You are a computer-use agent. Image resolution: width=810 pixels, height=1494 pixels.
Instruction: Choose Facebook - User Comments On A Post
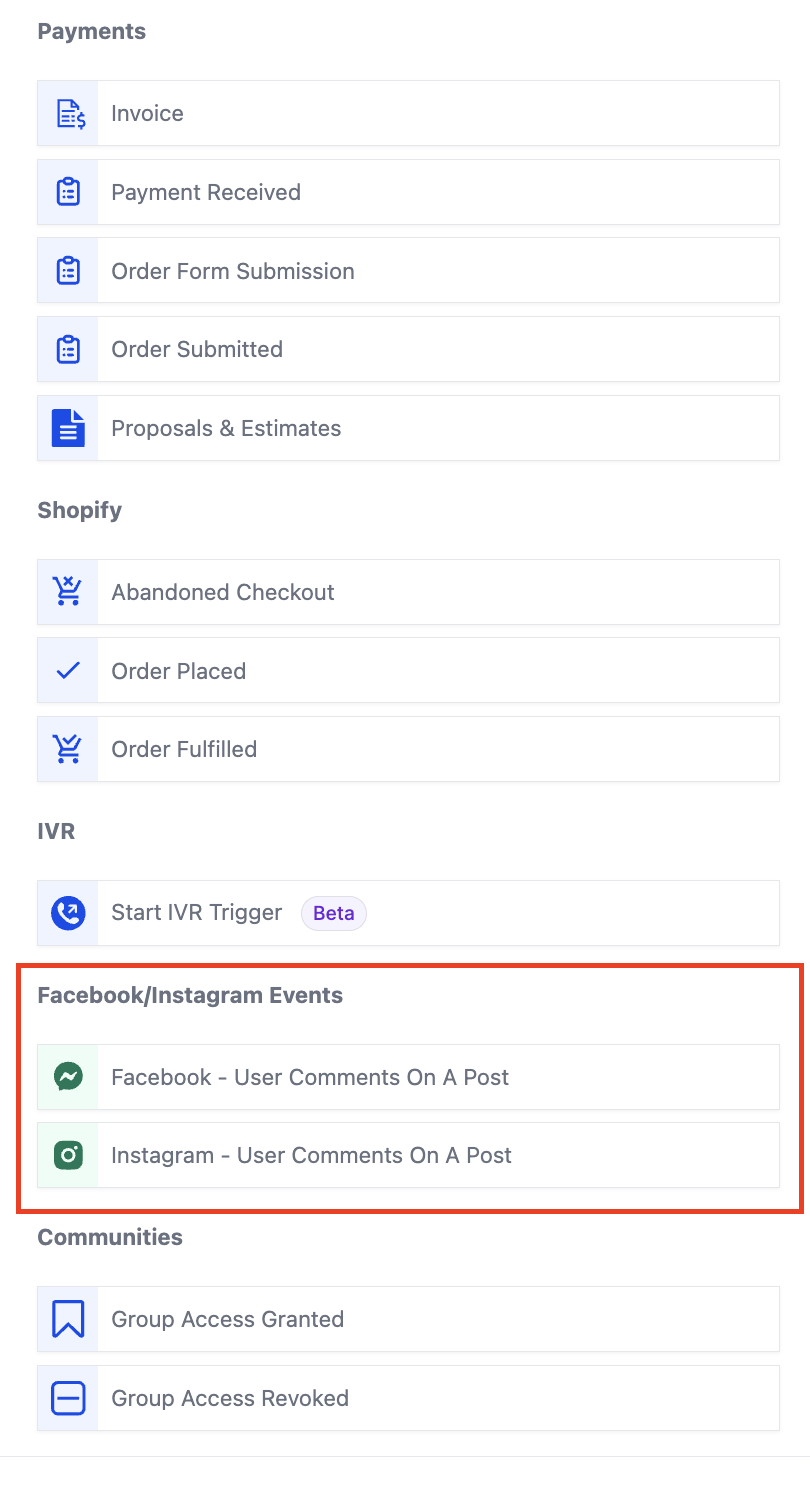pyautogui.click(x=408, y=1077)
